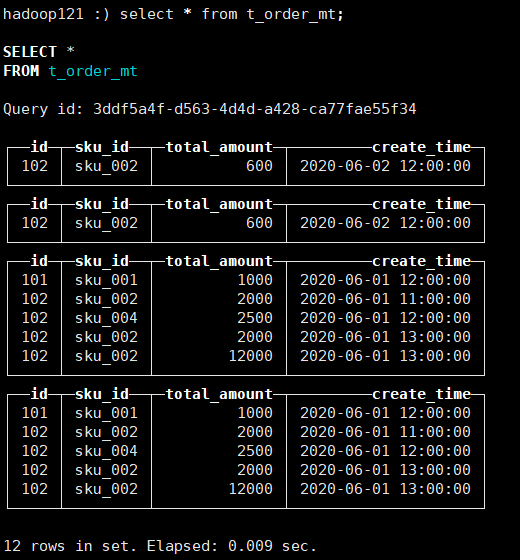Click '2020-06-01 11:00:00' in the third result block
Screen dimensions: 520x560
click(385, 299)
